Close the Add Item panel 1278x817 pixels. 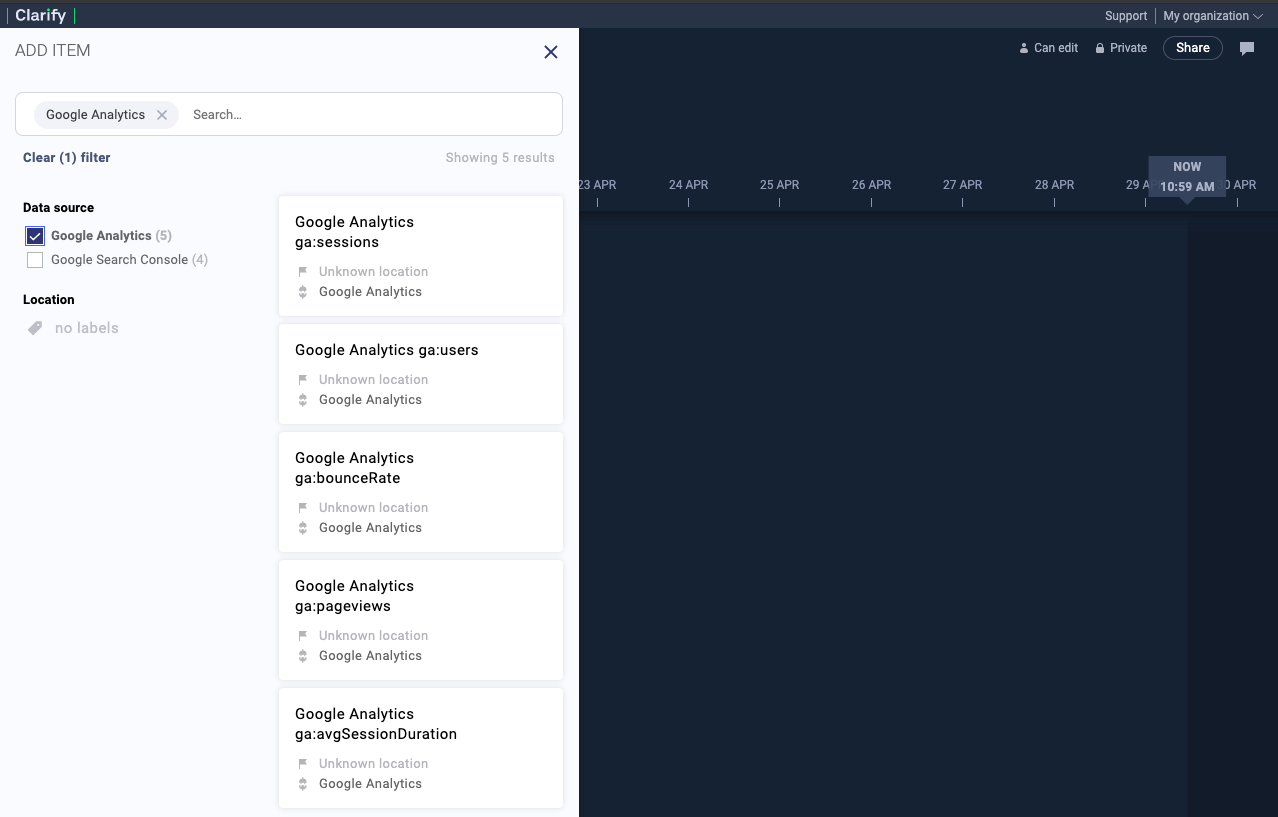[x=550, y=52]
